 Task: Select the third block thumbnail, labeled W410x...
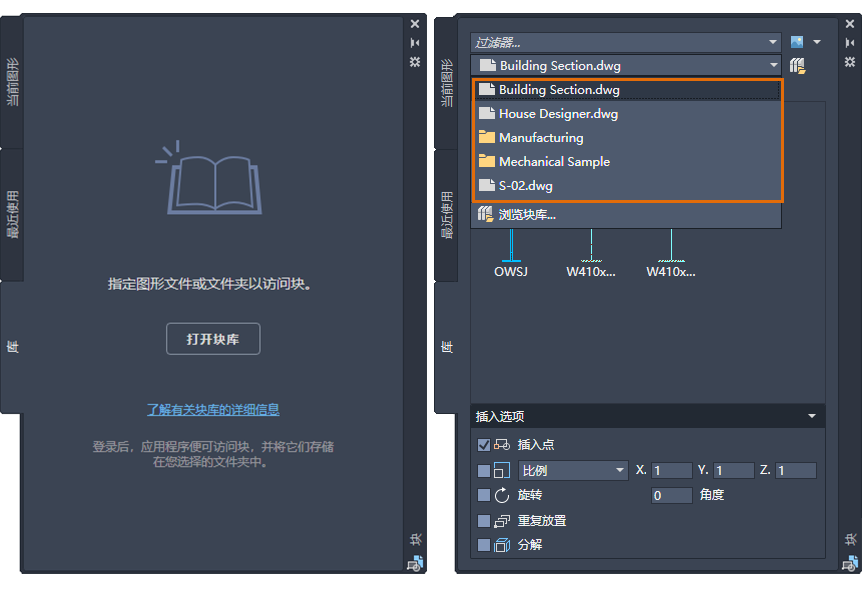[x=671, y=253]
